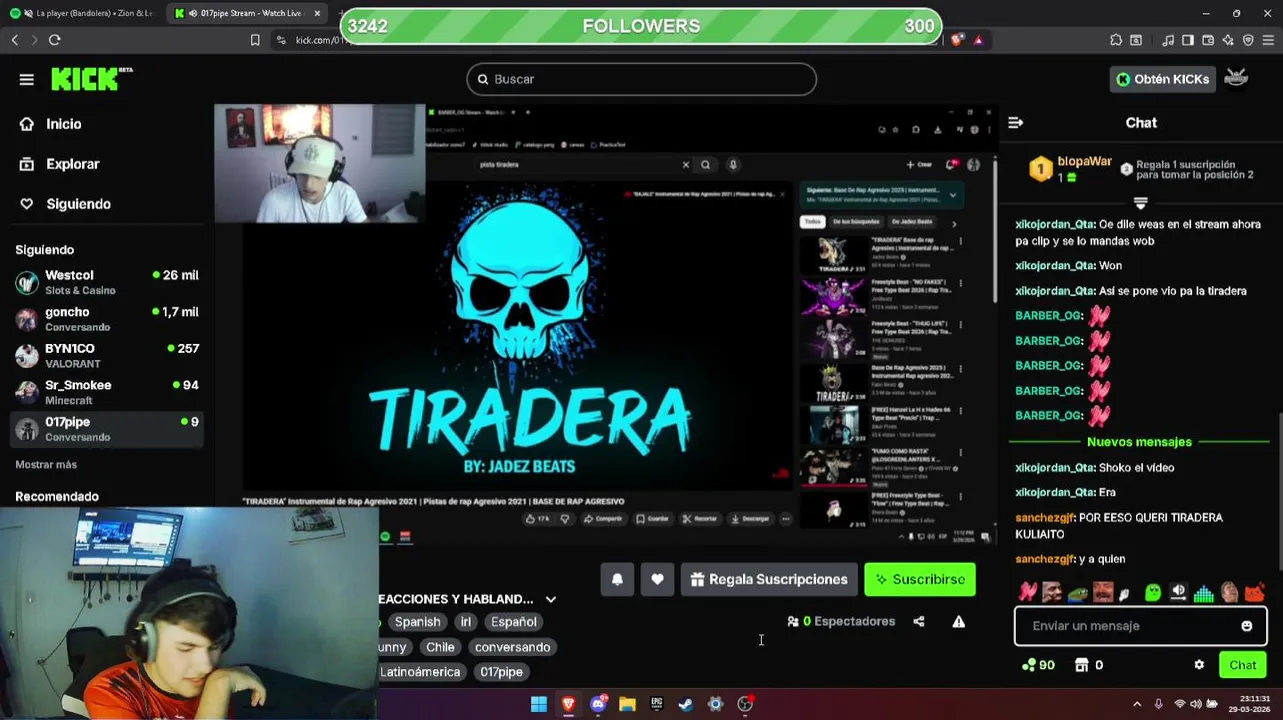1283x720 pixels.
Task: Click blopaWar leaderboard entry
Action: coord(1071,169)
